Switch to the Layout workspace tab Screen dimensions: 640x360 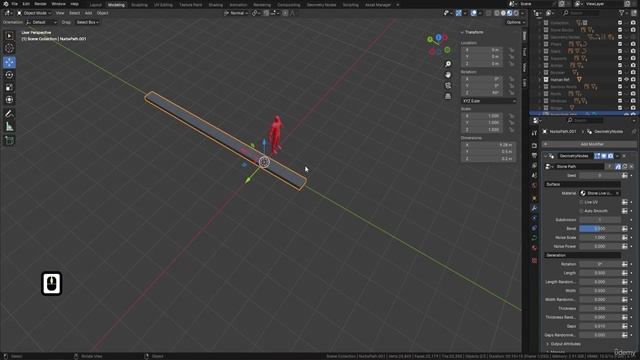(x=96, y=5)
